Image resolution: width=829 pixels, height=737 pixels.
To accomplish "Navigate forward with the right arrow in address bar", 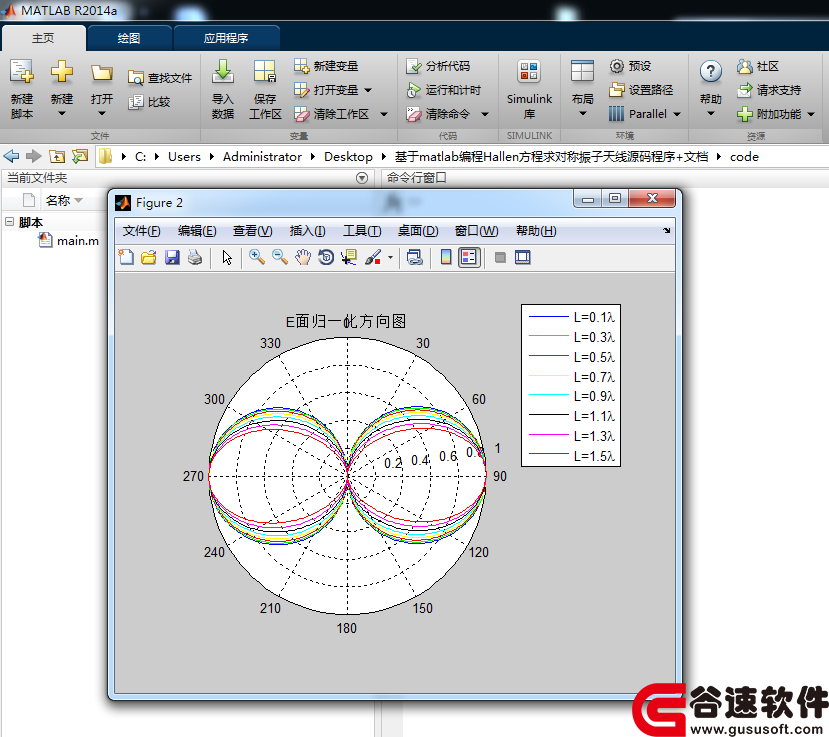I will [x=34, y=156].
